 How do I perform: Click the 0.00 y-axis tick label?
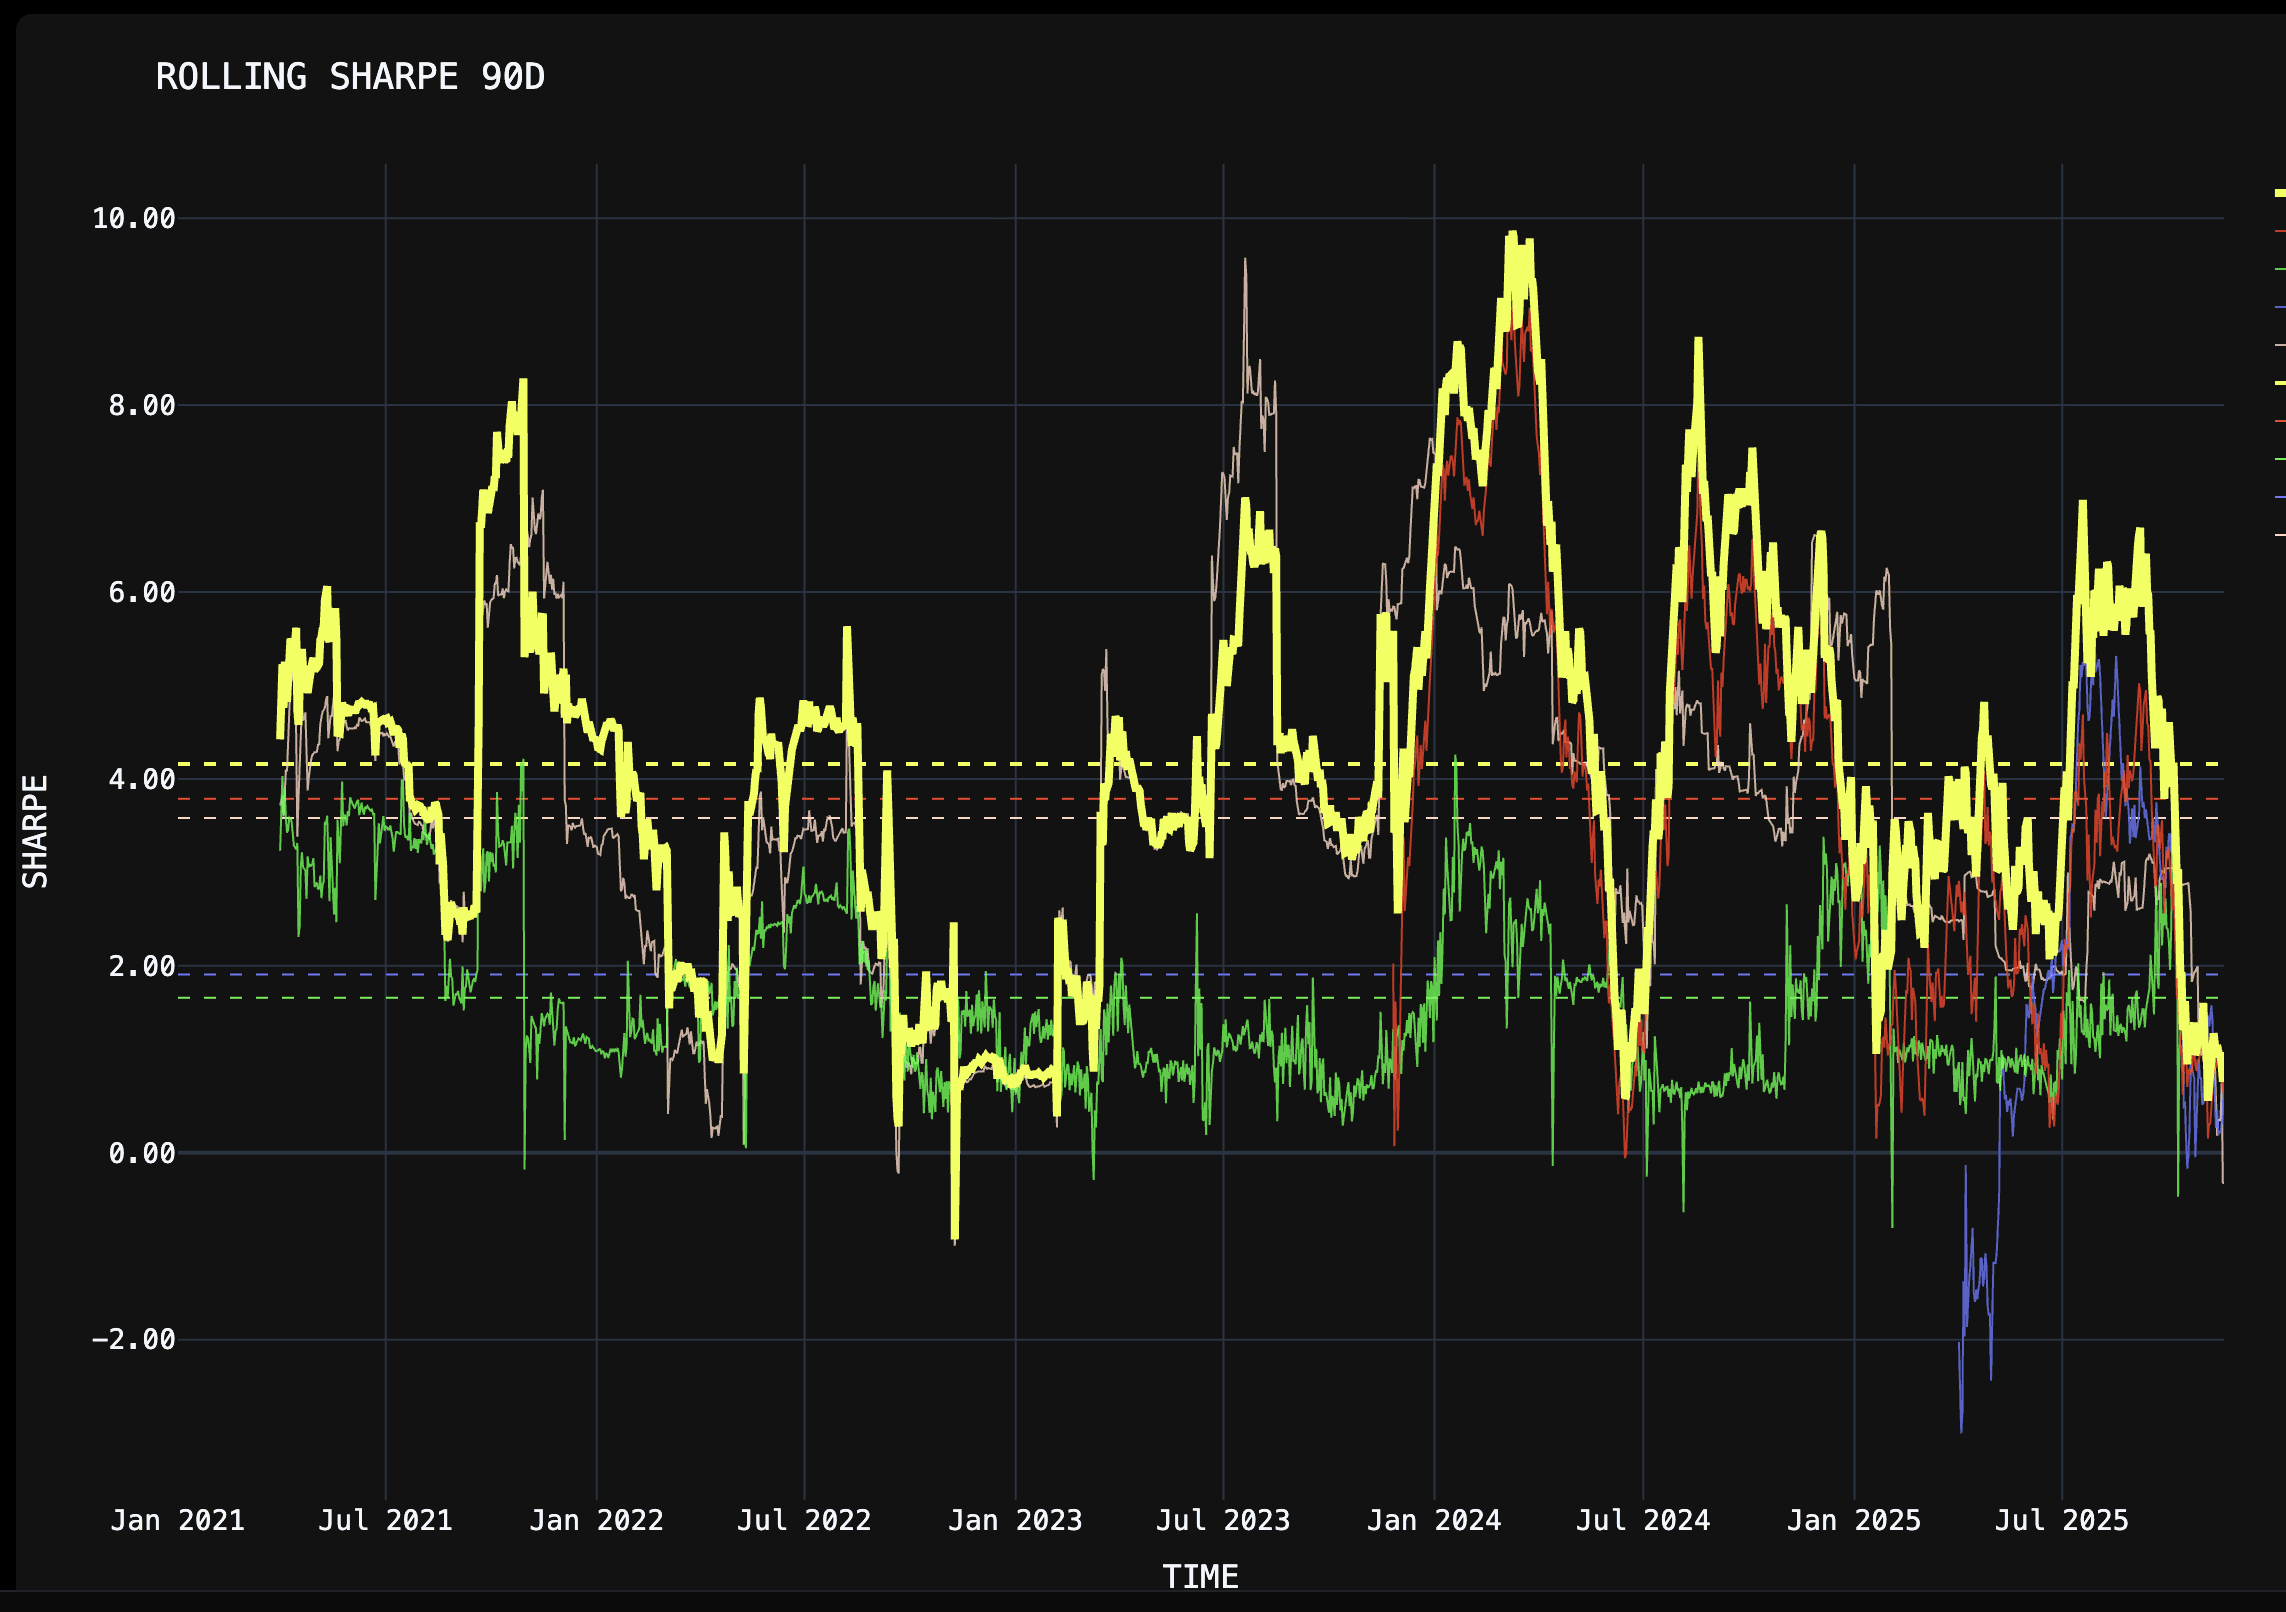142,1153
